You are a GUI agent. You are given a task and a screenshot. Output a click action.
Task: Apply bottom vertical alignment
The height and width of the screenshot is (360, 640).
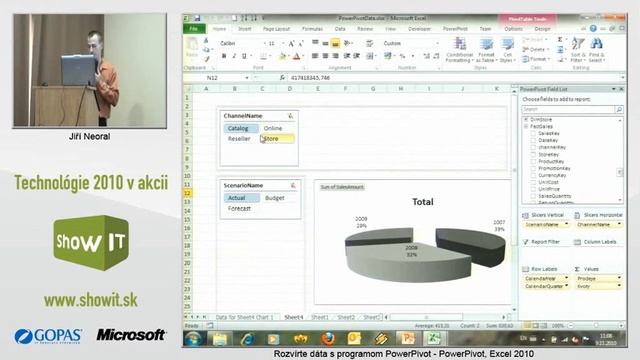point(335,43)
